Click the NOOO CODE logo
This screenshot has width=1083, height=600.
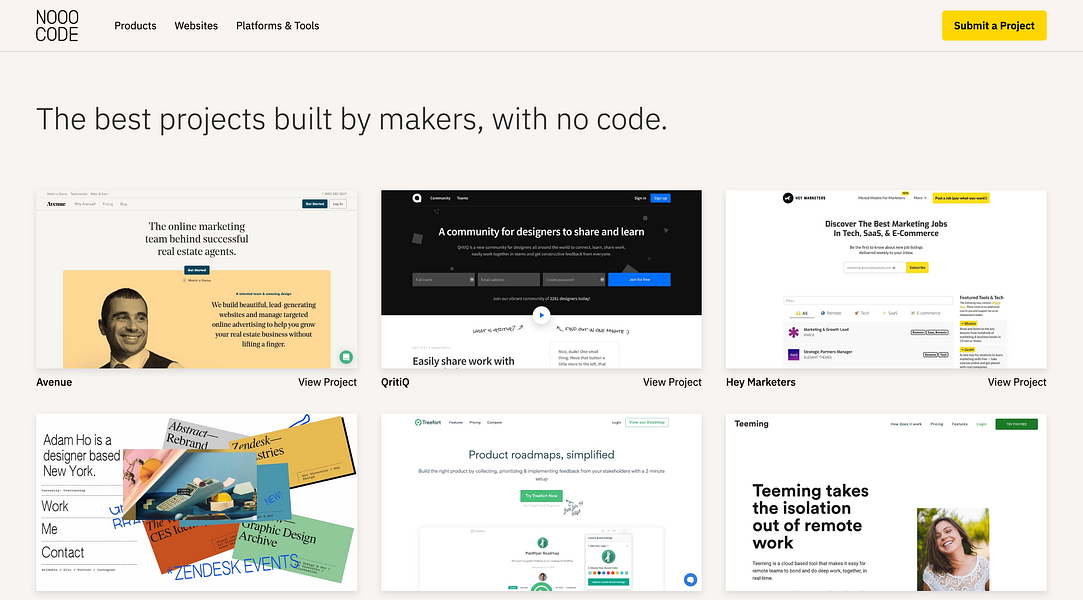point(57,26)
